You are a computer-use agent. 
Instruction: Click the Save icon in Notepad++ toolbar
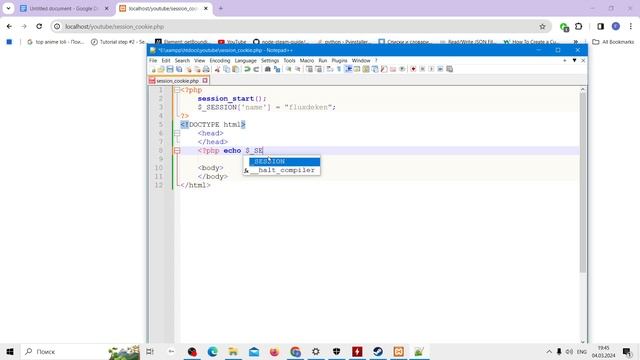pos(170,69)
